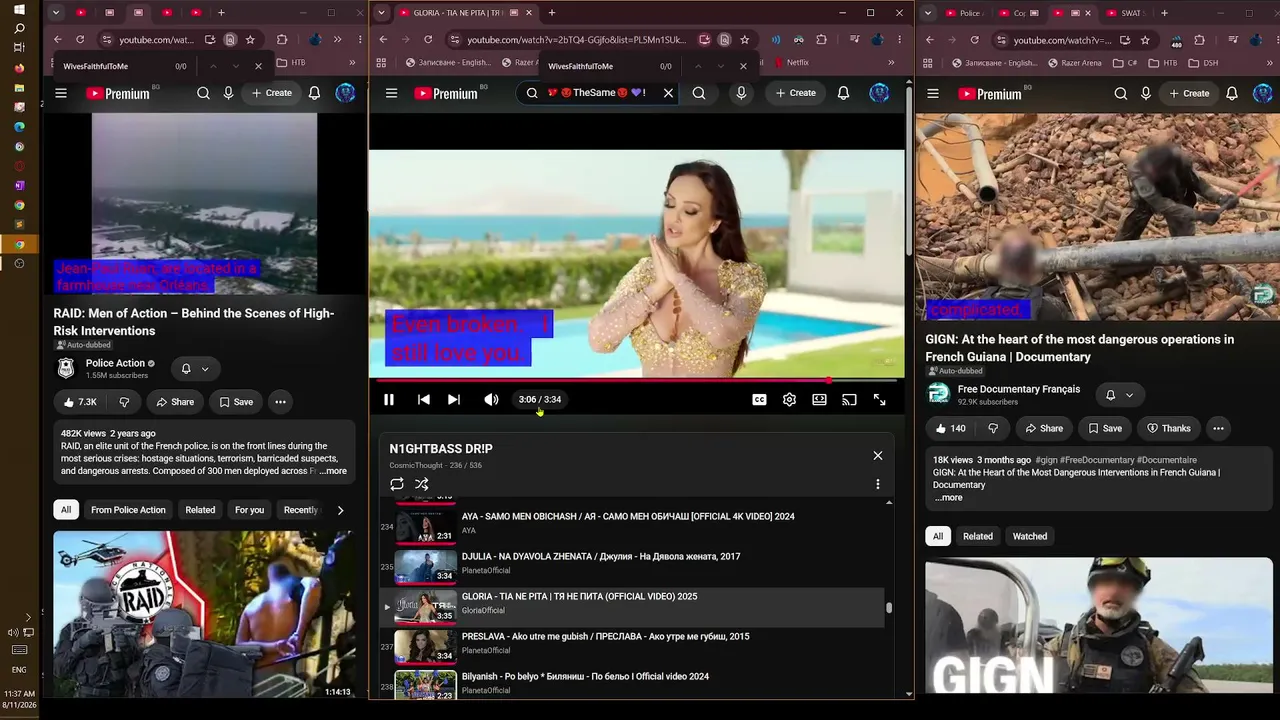The height and width of the screenshot is (720, 1280).
Task: Share the RAID Men of Action video
Action: pos(174,402)
